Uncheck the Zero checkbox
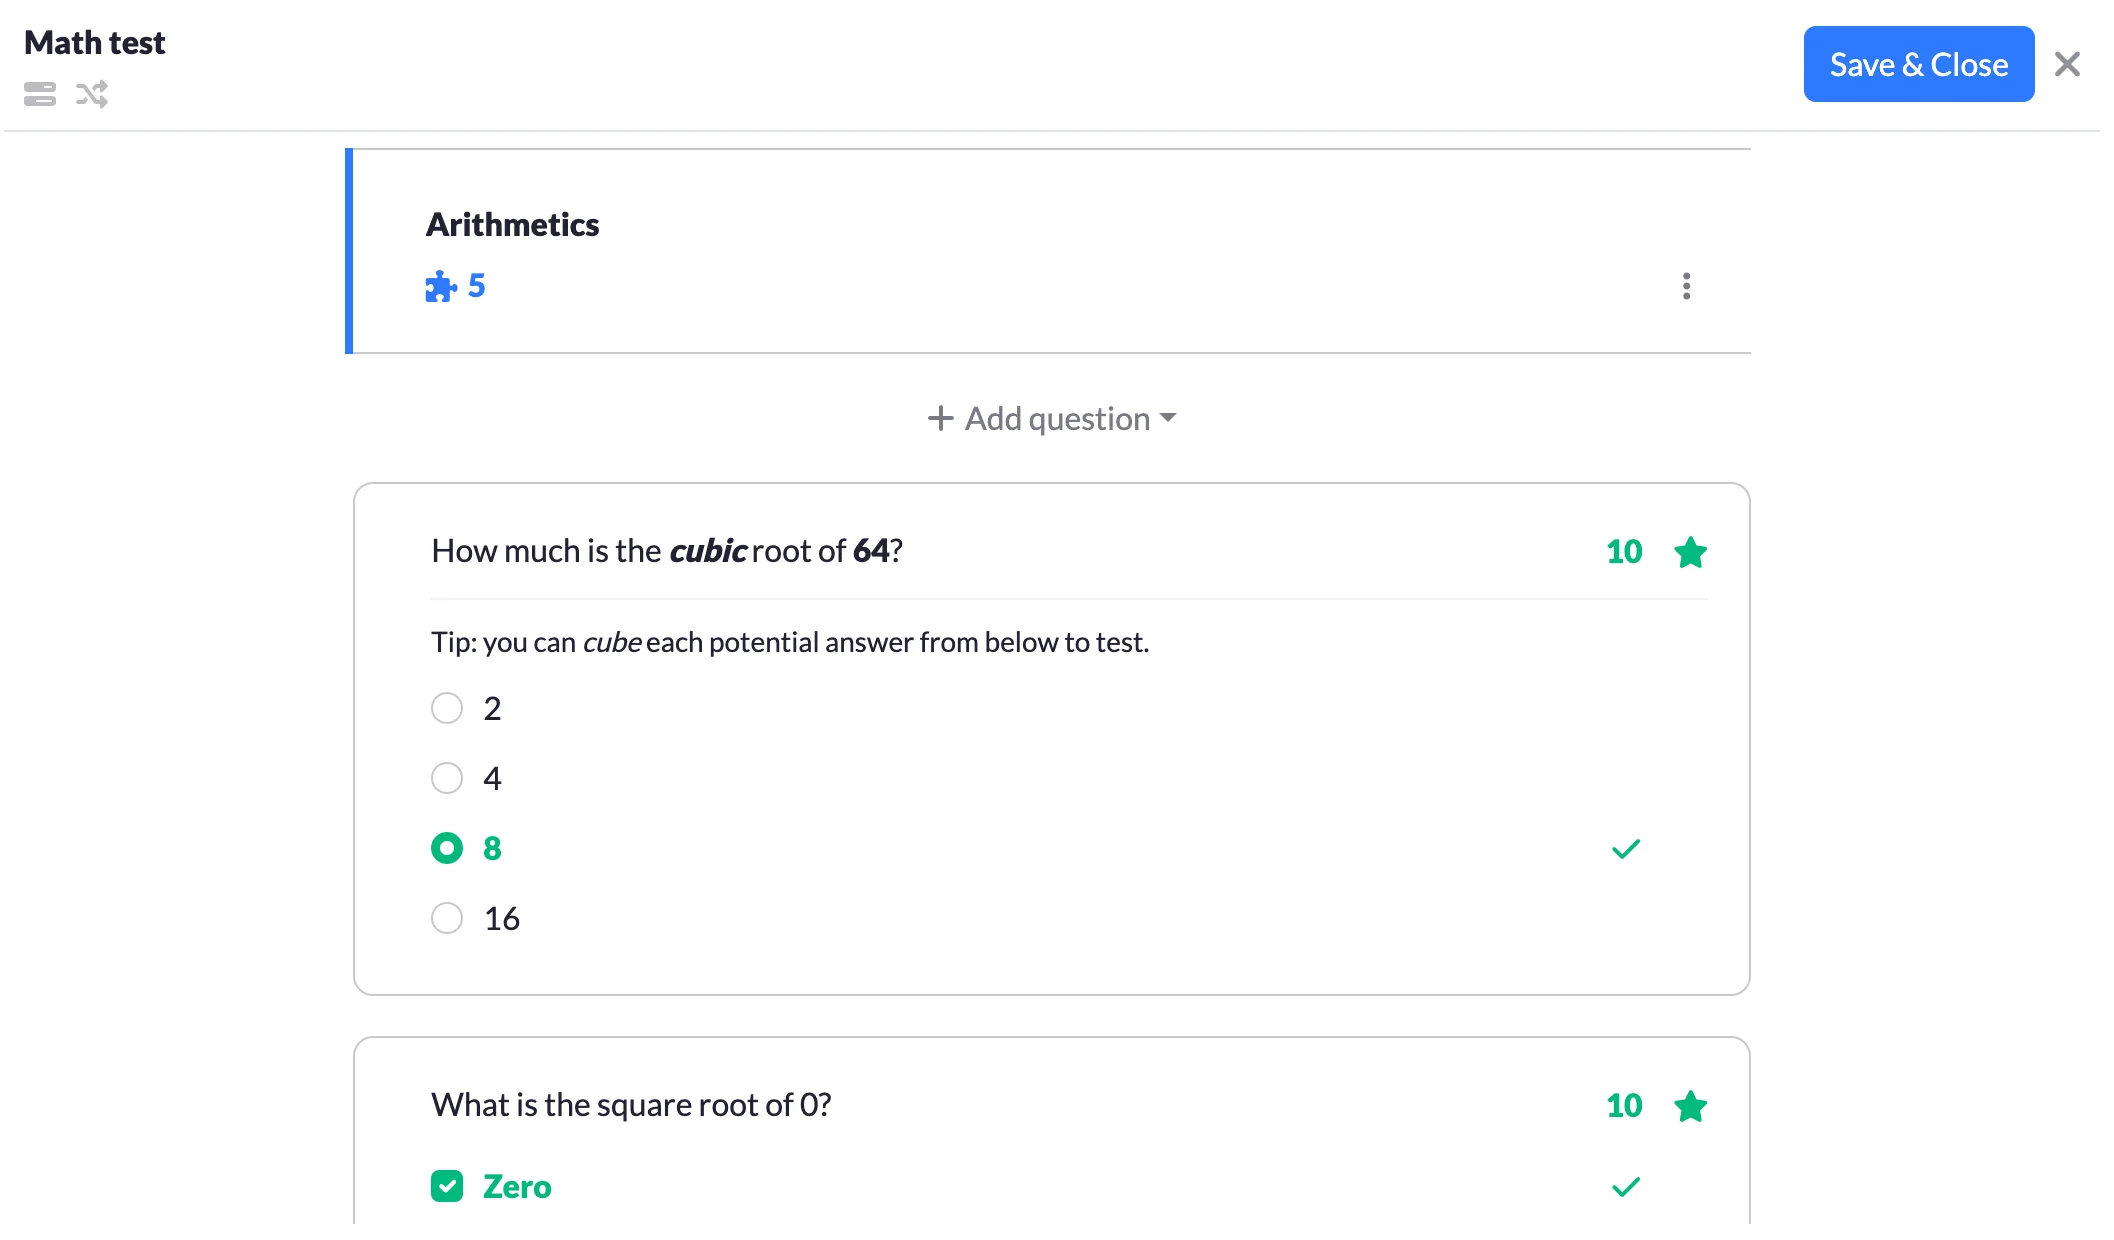 click(447, 1187)
